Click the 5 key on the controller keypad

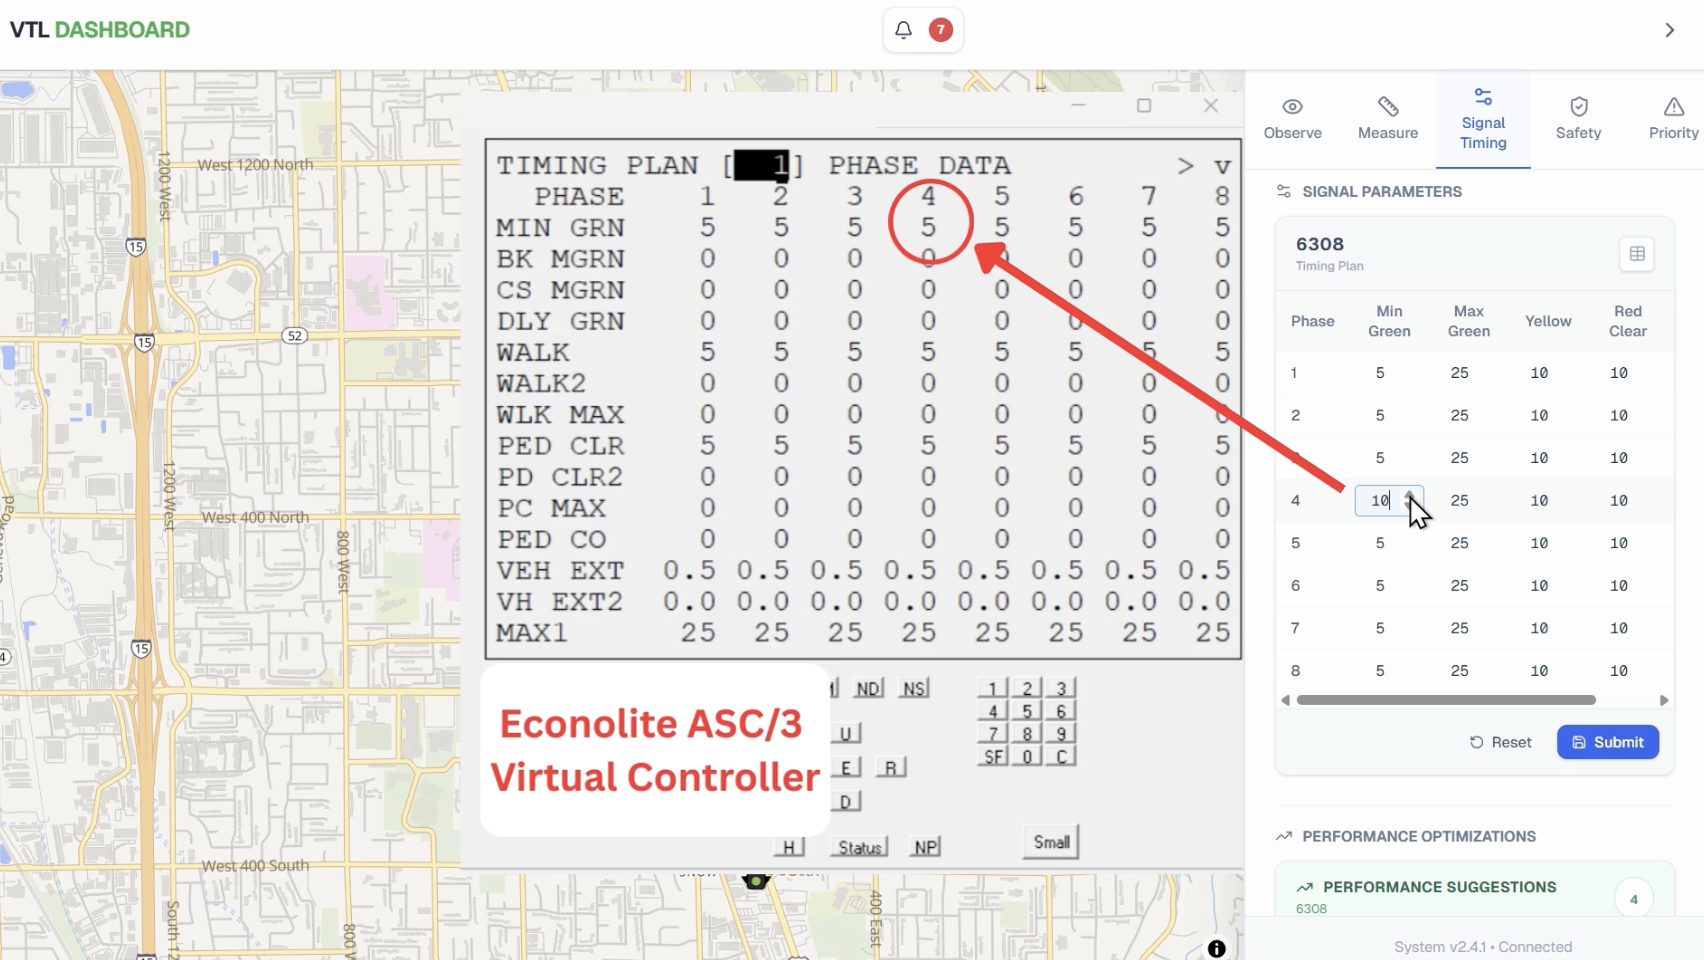pos(1027,711)
